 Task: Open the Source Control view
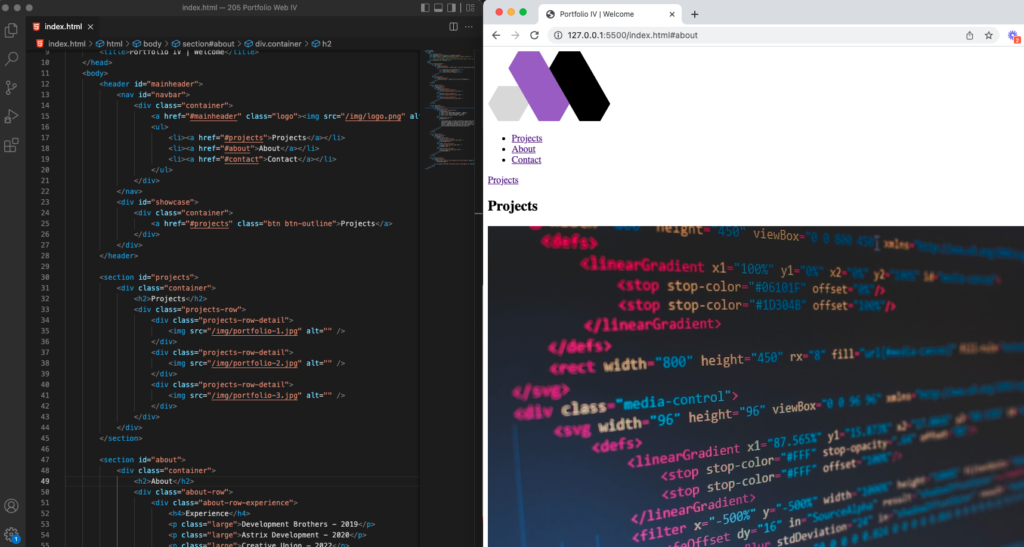click(11, 87)
